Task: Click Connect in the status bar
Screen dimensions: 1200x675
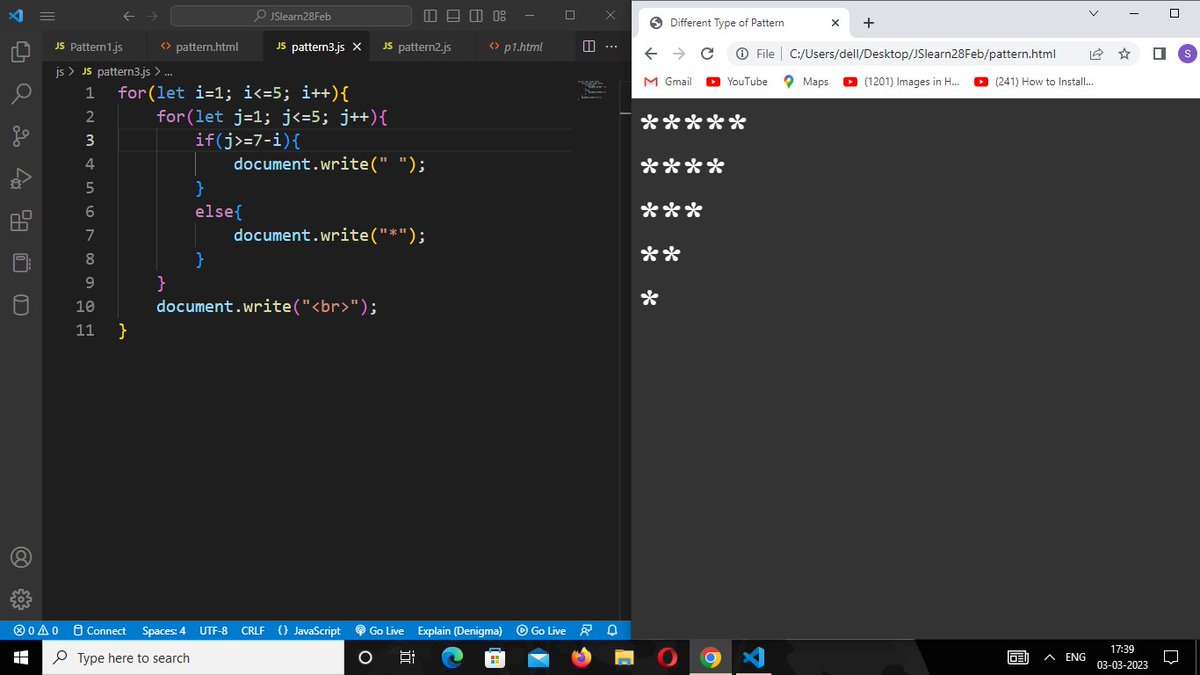Action: coord(99,631)
